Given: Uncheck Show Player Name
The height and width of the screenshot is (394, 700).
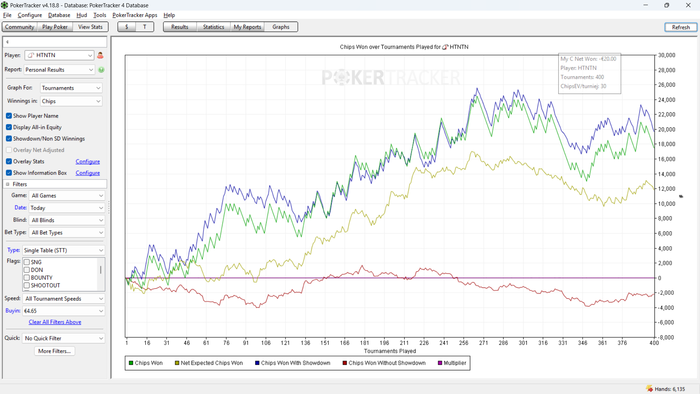Looking at the screenshot, I should (x=9, y=116).
